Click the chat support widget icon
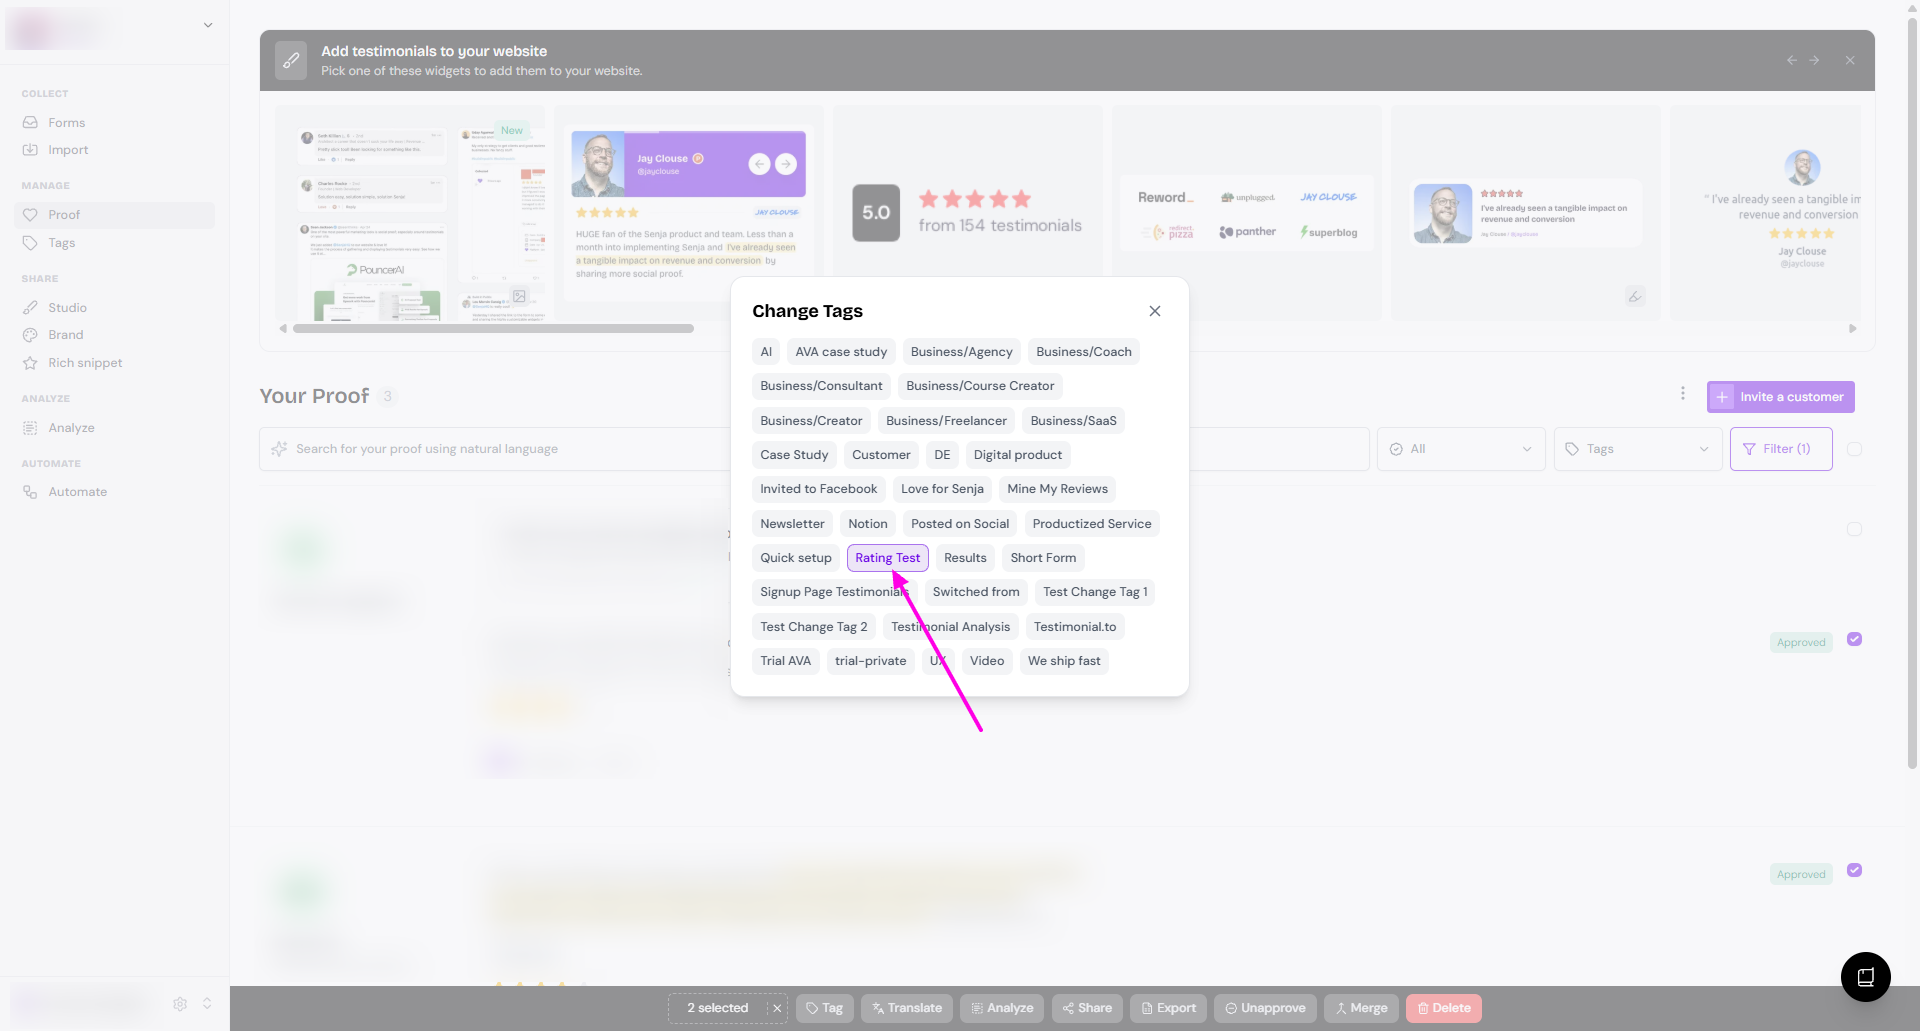 (x=1865, y=977)
